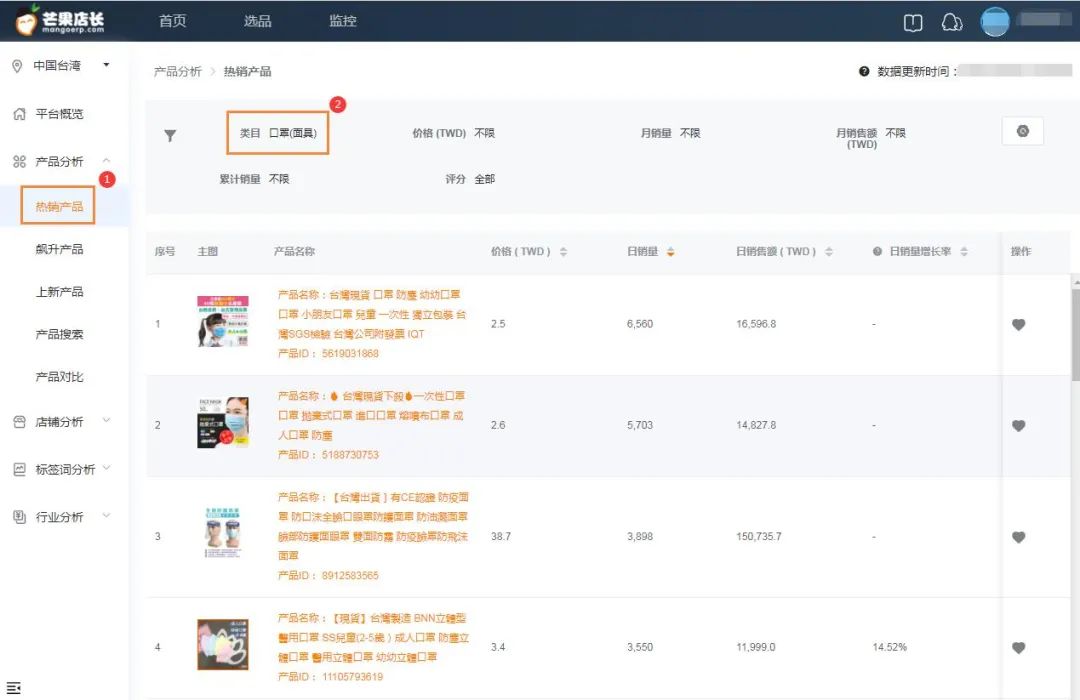1080x700 pixels.
Task: Open the customer service headset icon
Action: (x=952, y=22)
